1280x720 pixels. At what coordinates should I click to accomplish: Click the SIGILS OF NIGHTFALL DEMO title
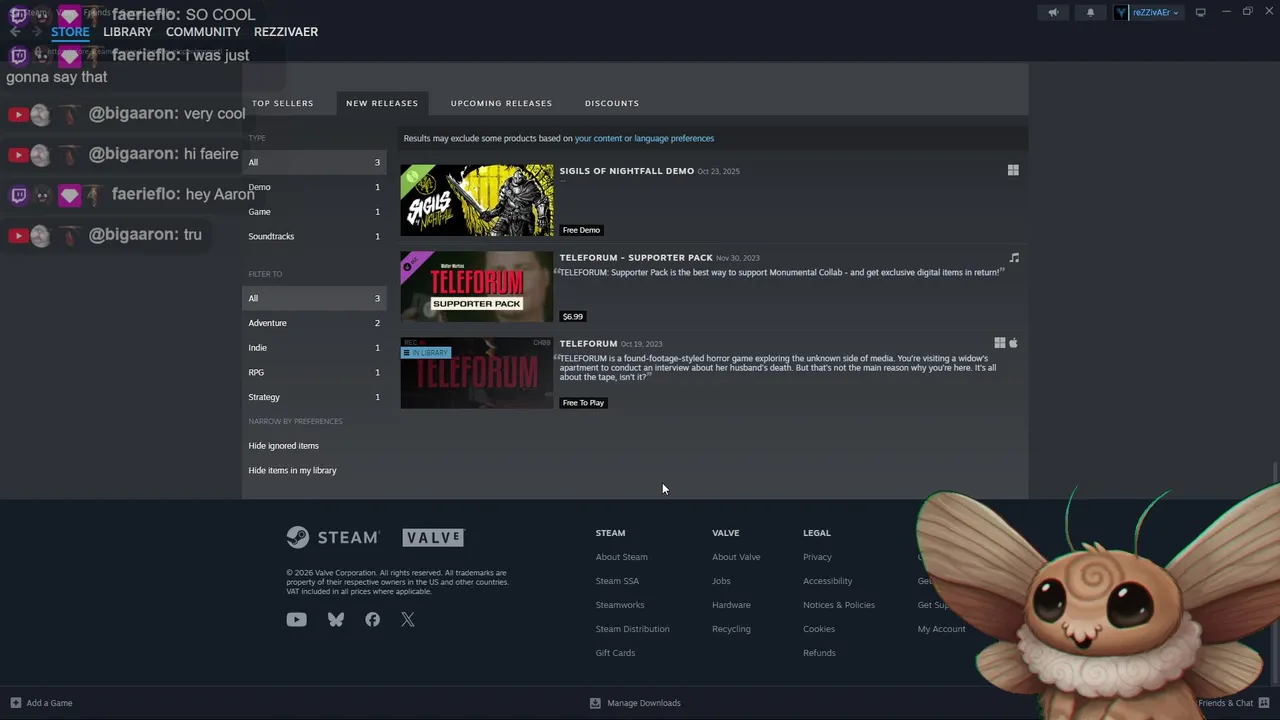(626, 171)
